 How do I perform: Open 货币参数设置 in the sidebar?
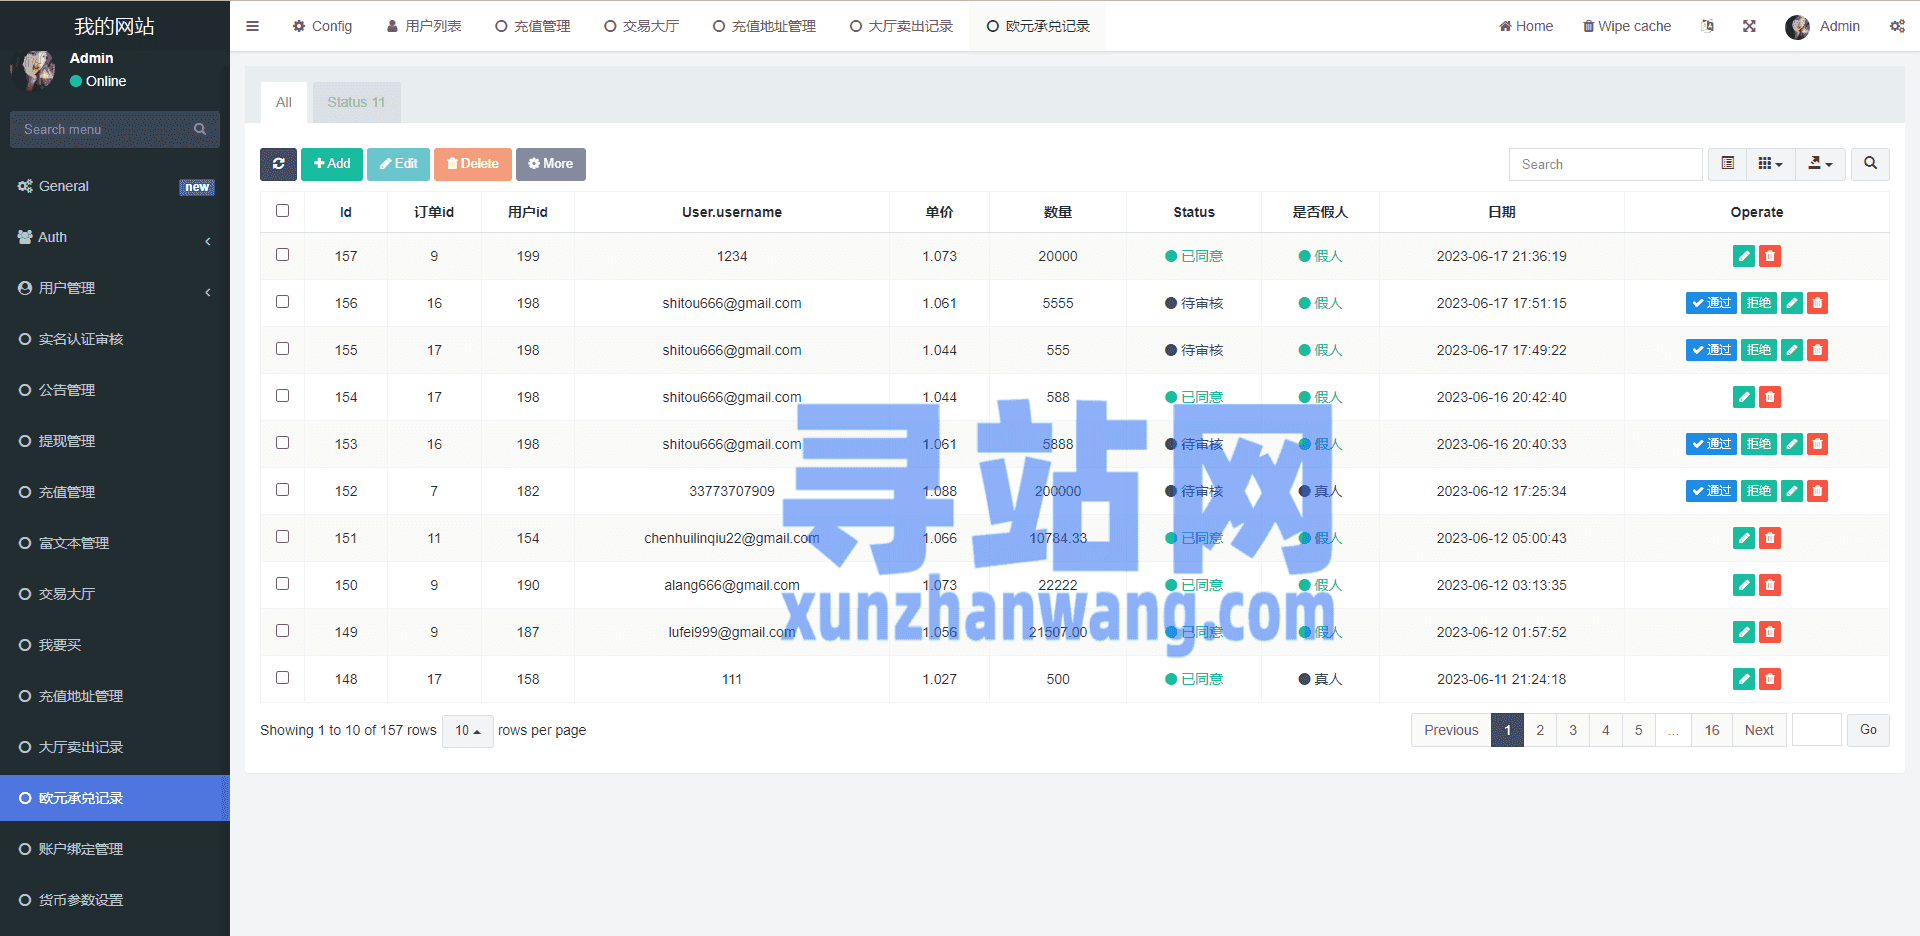click(x=115, y=900)
